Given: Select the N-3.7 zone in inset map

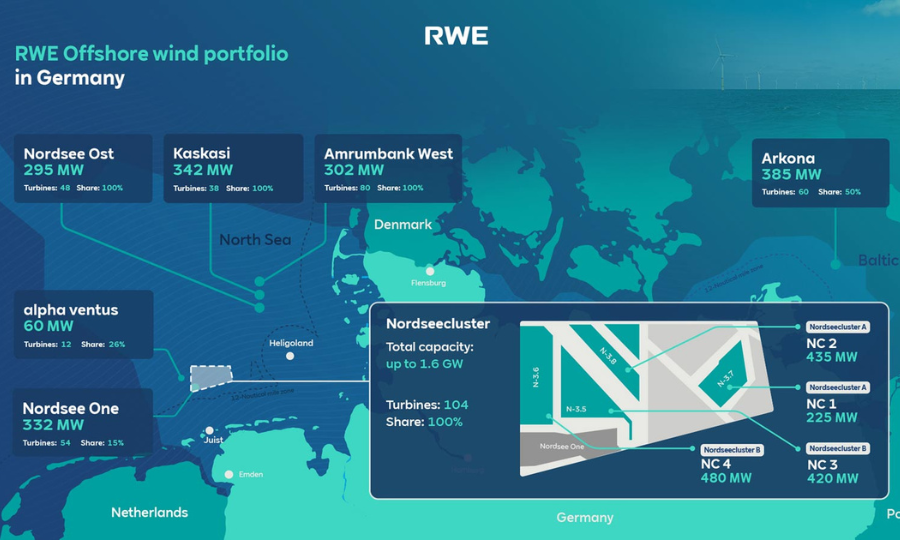Looking at the screenshot, I should pyautogui.click(x=726, y=378).
